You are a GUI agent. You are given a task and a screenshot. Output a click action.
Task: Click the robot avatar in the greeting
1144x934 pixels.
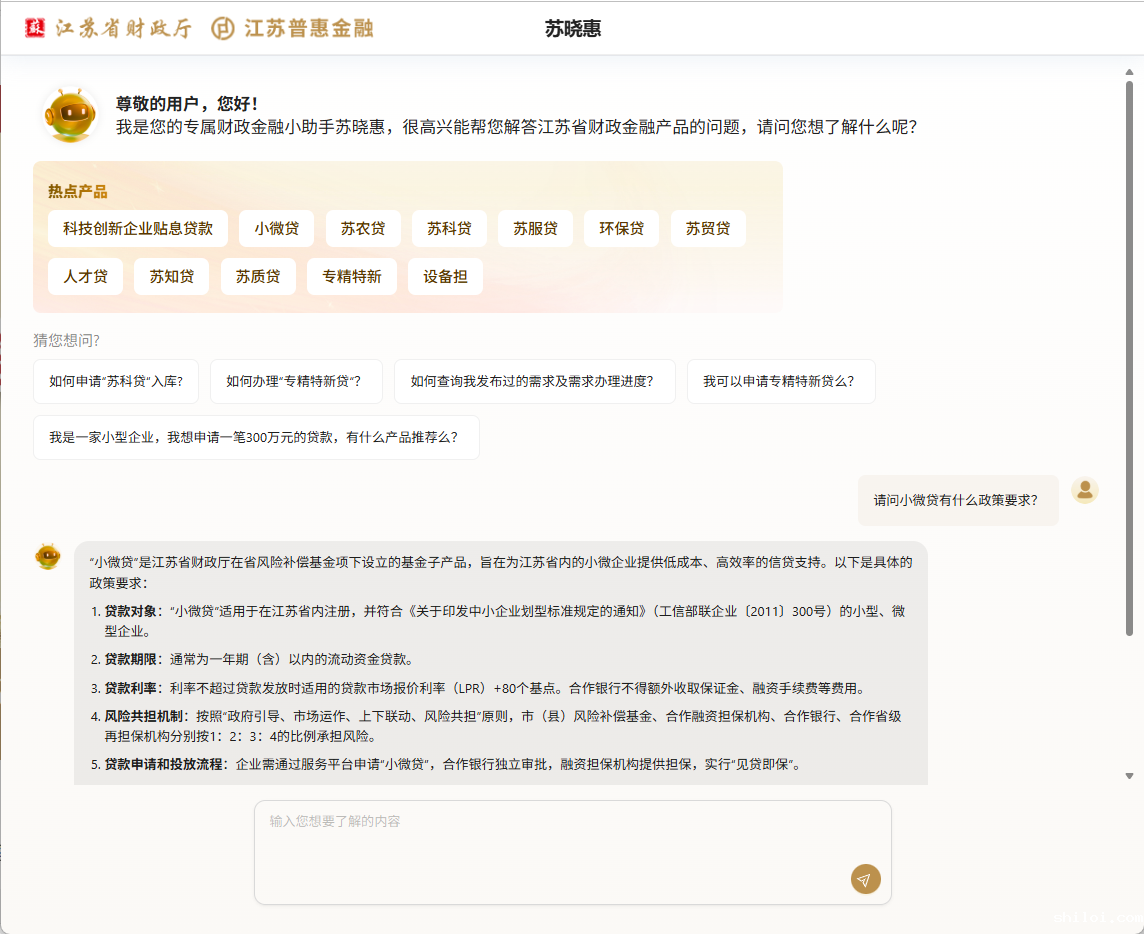point(70,115)
